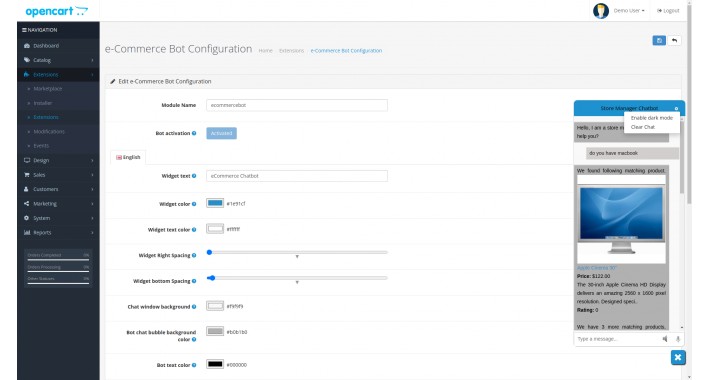Click the chatbot Type a message field
This screenshot has height=380, width=710.
(617, 339)
